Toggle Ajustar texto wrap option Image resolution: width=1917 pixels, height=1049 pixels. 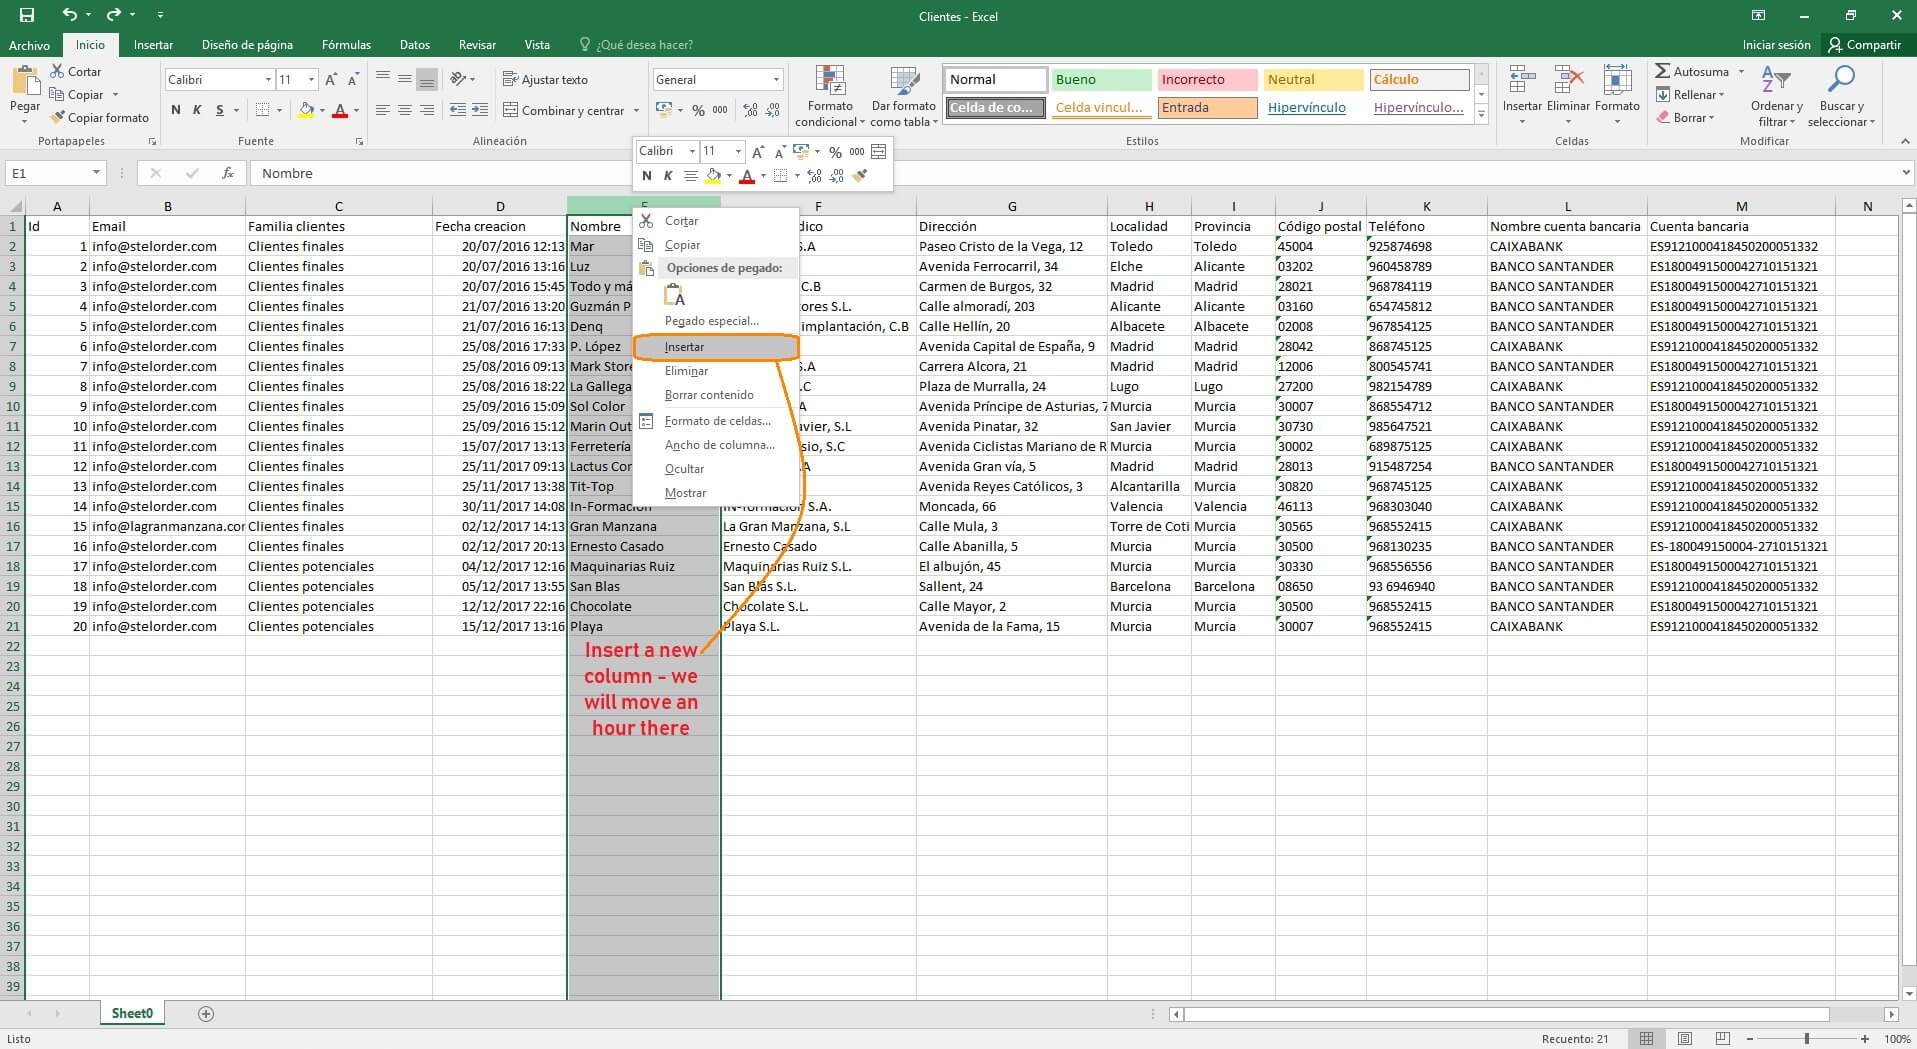tap(545, 80)
